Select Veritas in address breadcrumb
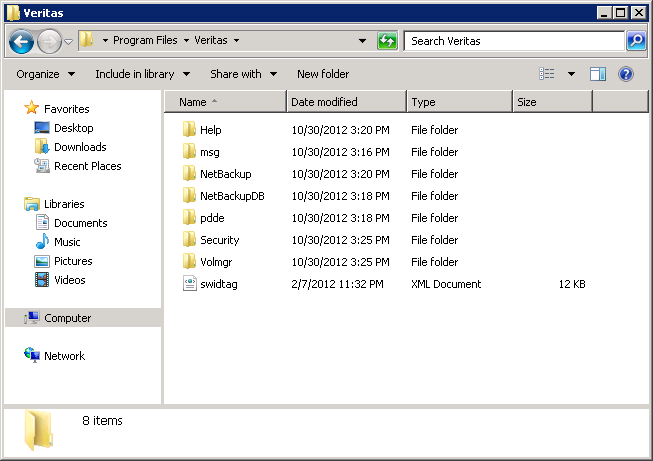The image size is (653, 461). (211, 40)
